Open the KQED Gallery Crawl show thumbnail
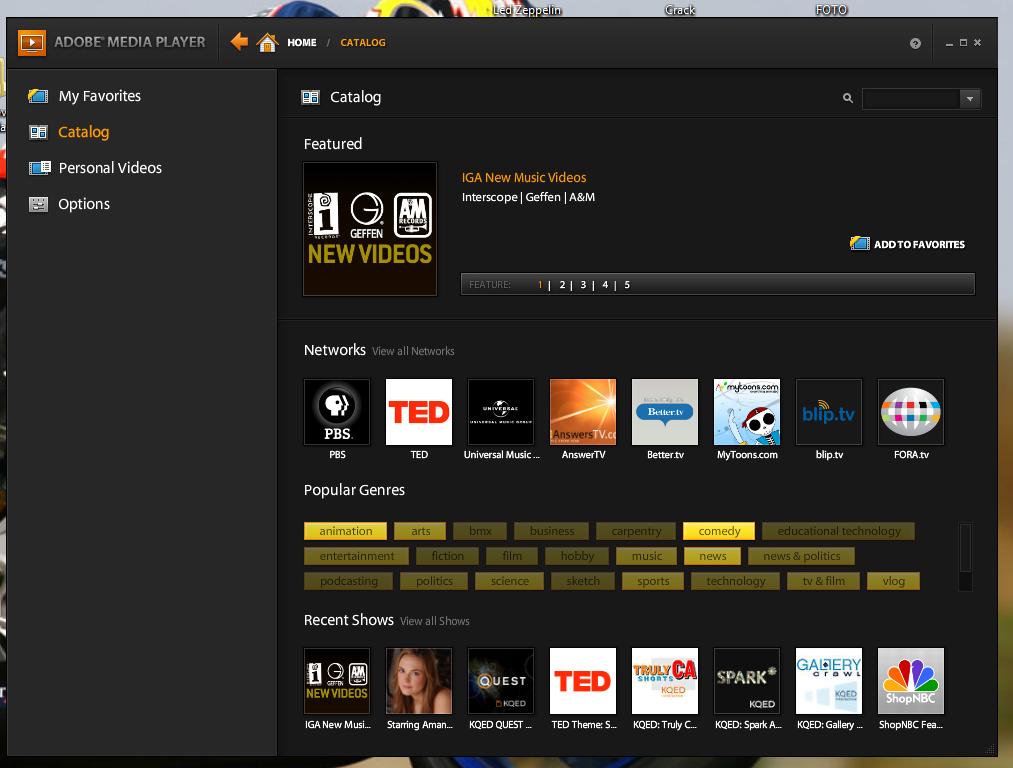 829,681
